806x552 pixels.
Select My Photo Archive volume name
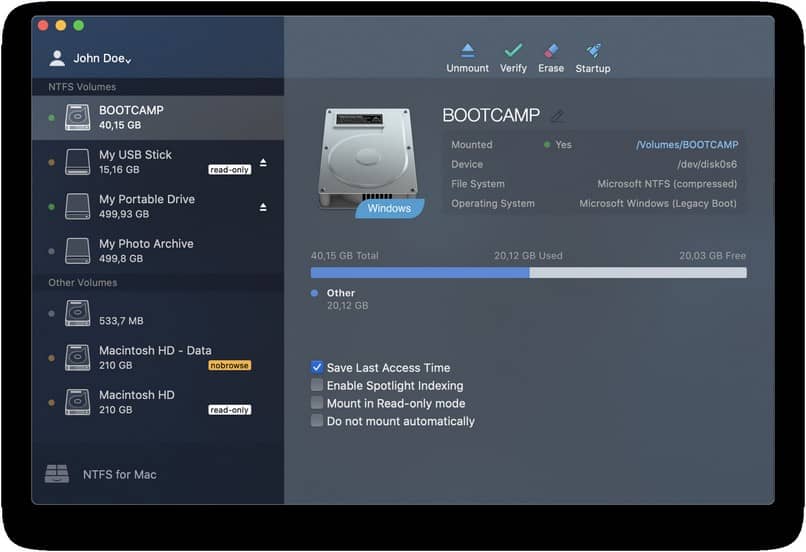pyautogui.click(x=146, y=244)
